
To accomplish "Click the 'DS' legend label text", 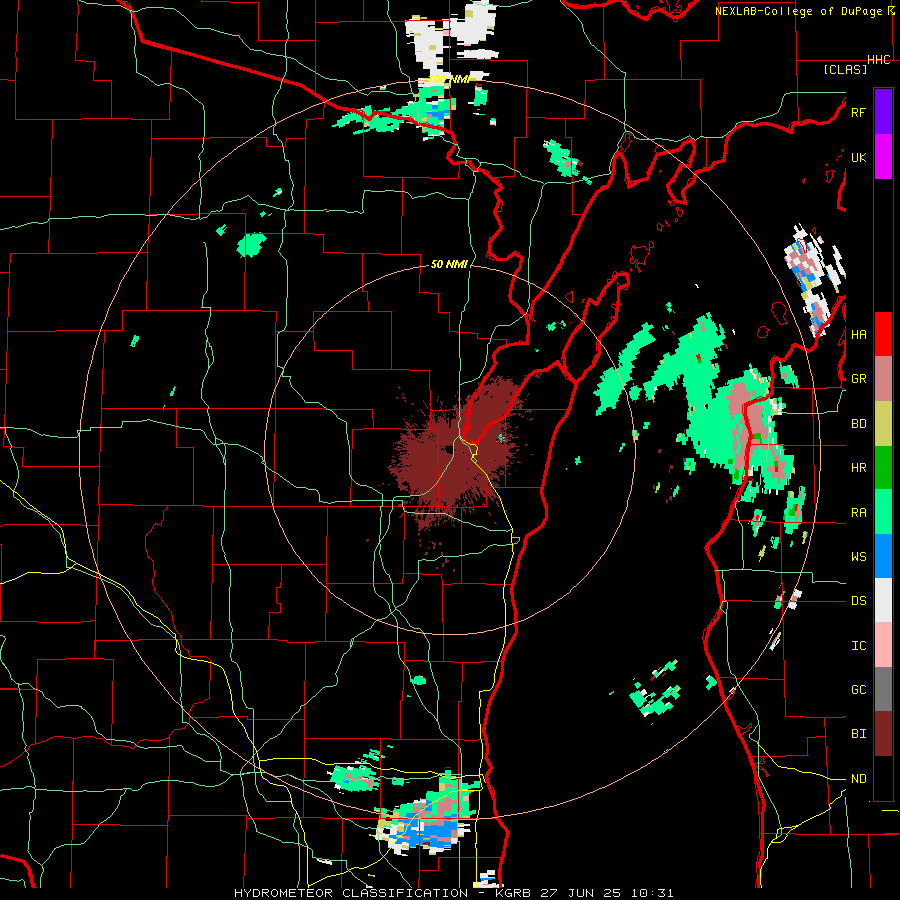I will point(858,601).
